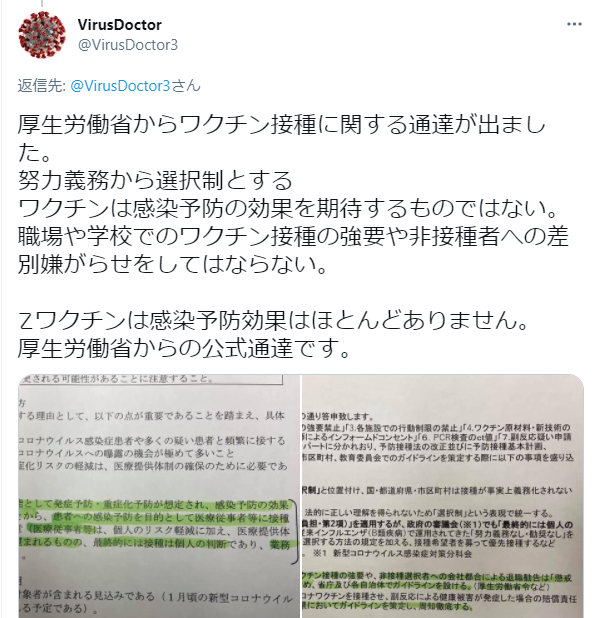Open the three-dot more options menu

pos(574,24)
